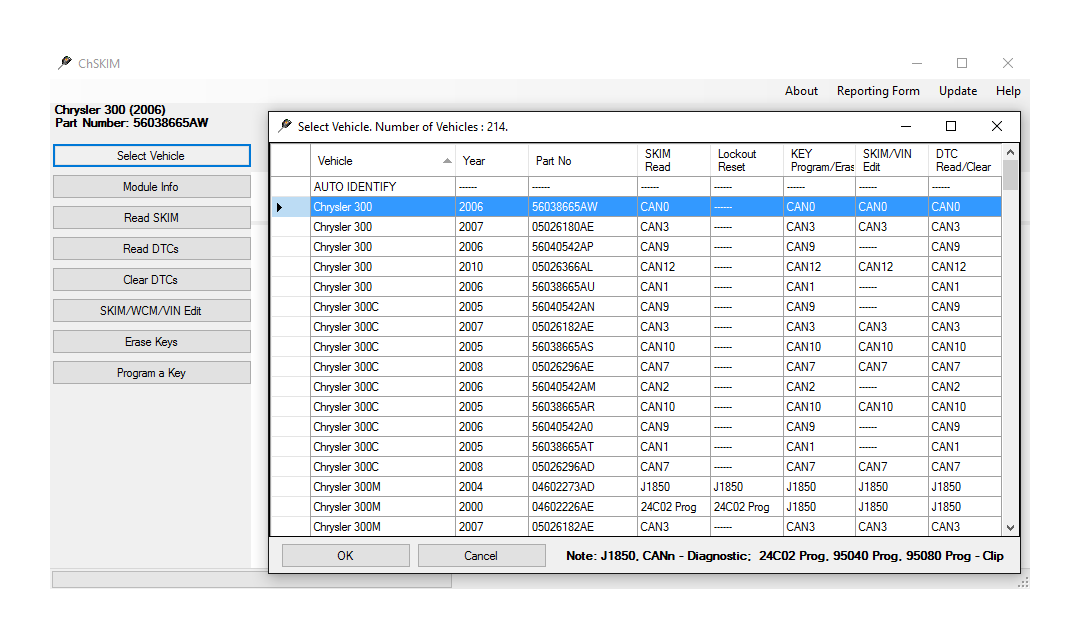Open SKIM/WCM/VIN Edit
The height and width of the screenshot is (639, 1080).
pos(152,311)
